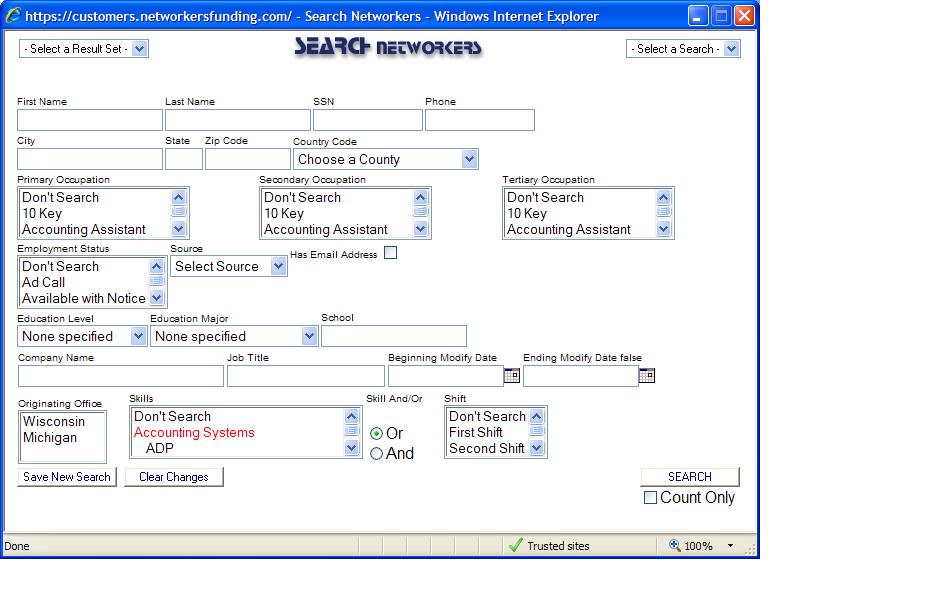Click the Phone input field
Image resolution: width=952 pixels, height=600 pixels.
tap(480, 120)
